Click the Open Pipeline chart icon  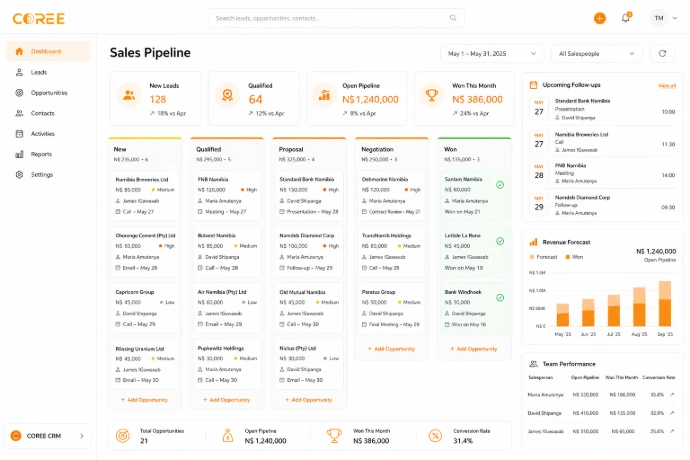(324, 95)
